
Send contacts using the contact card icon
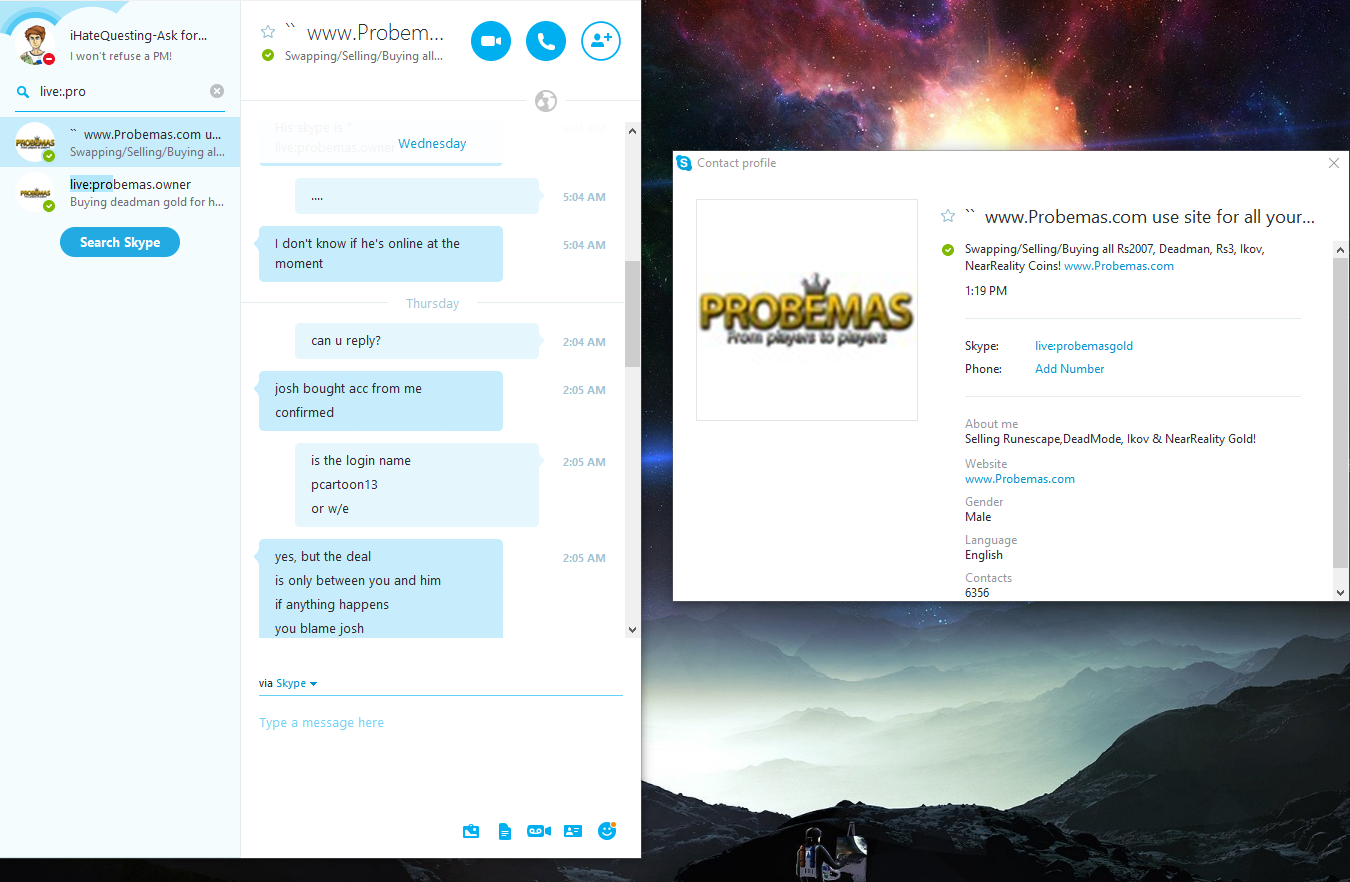tap(573, 831)
